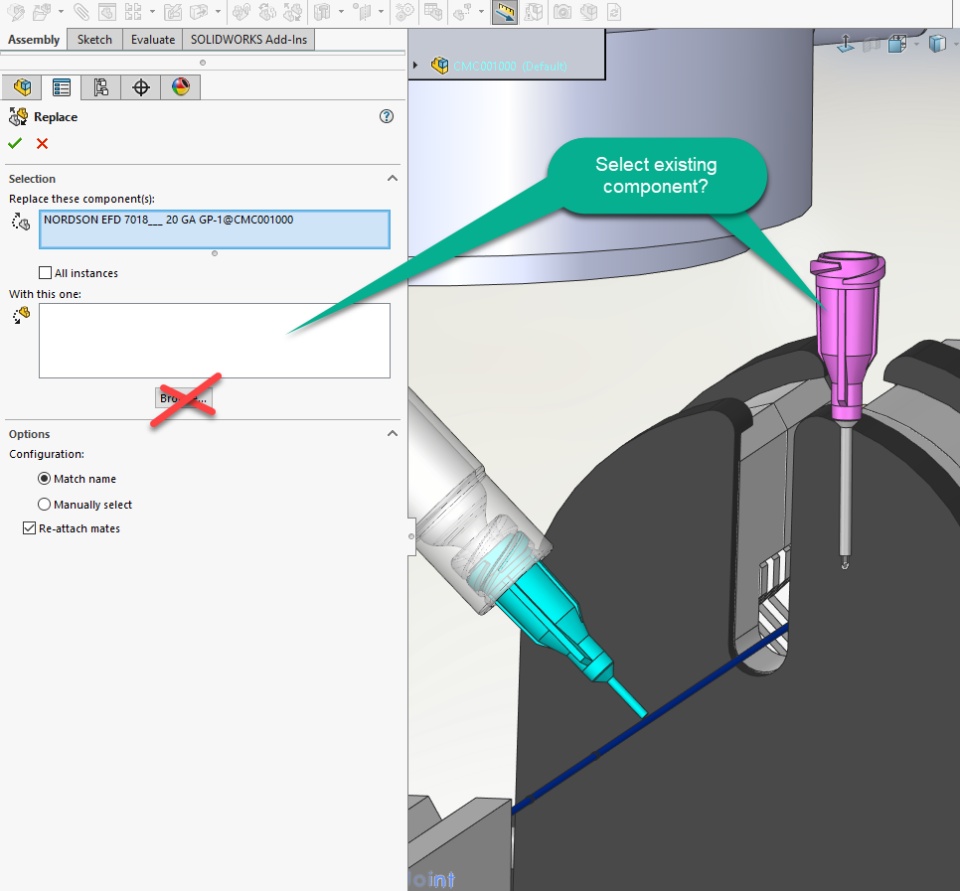Open the ConfigurationManager tab icon
The width and height of the screenshot is (960, 891).
[101, 87]
